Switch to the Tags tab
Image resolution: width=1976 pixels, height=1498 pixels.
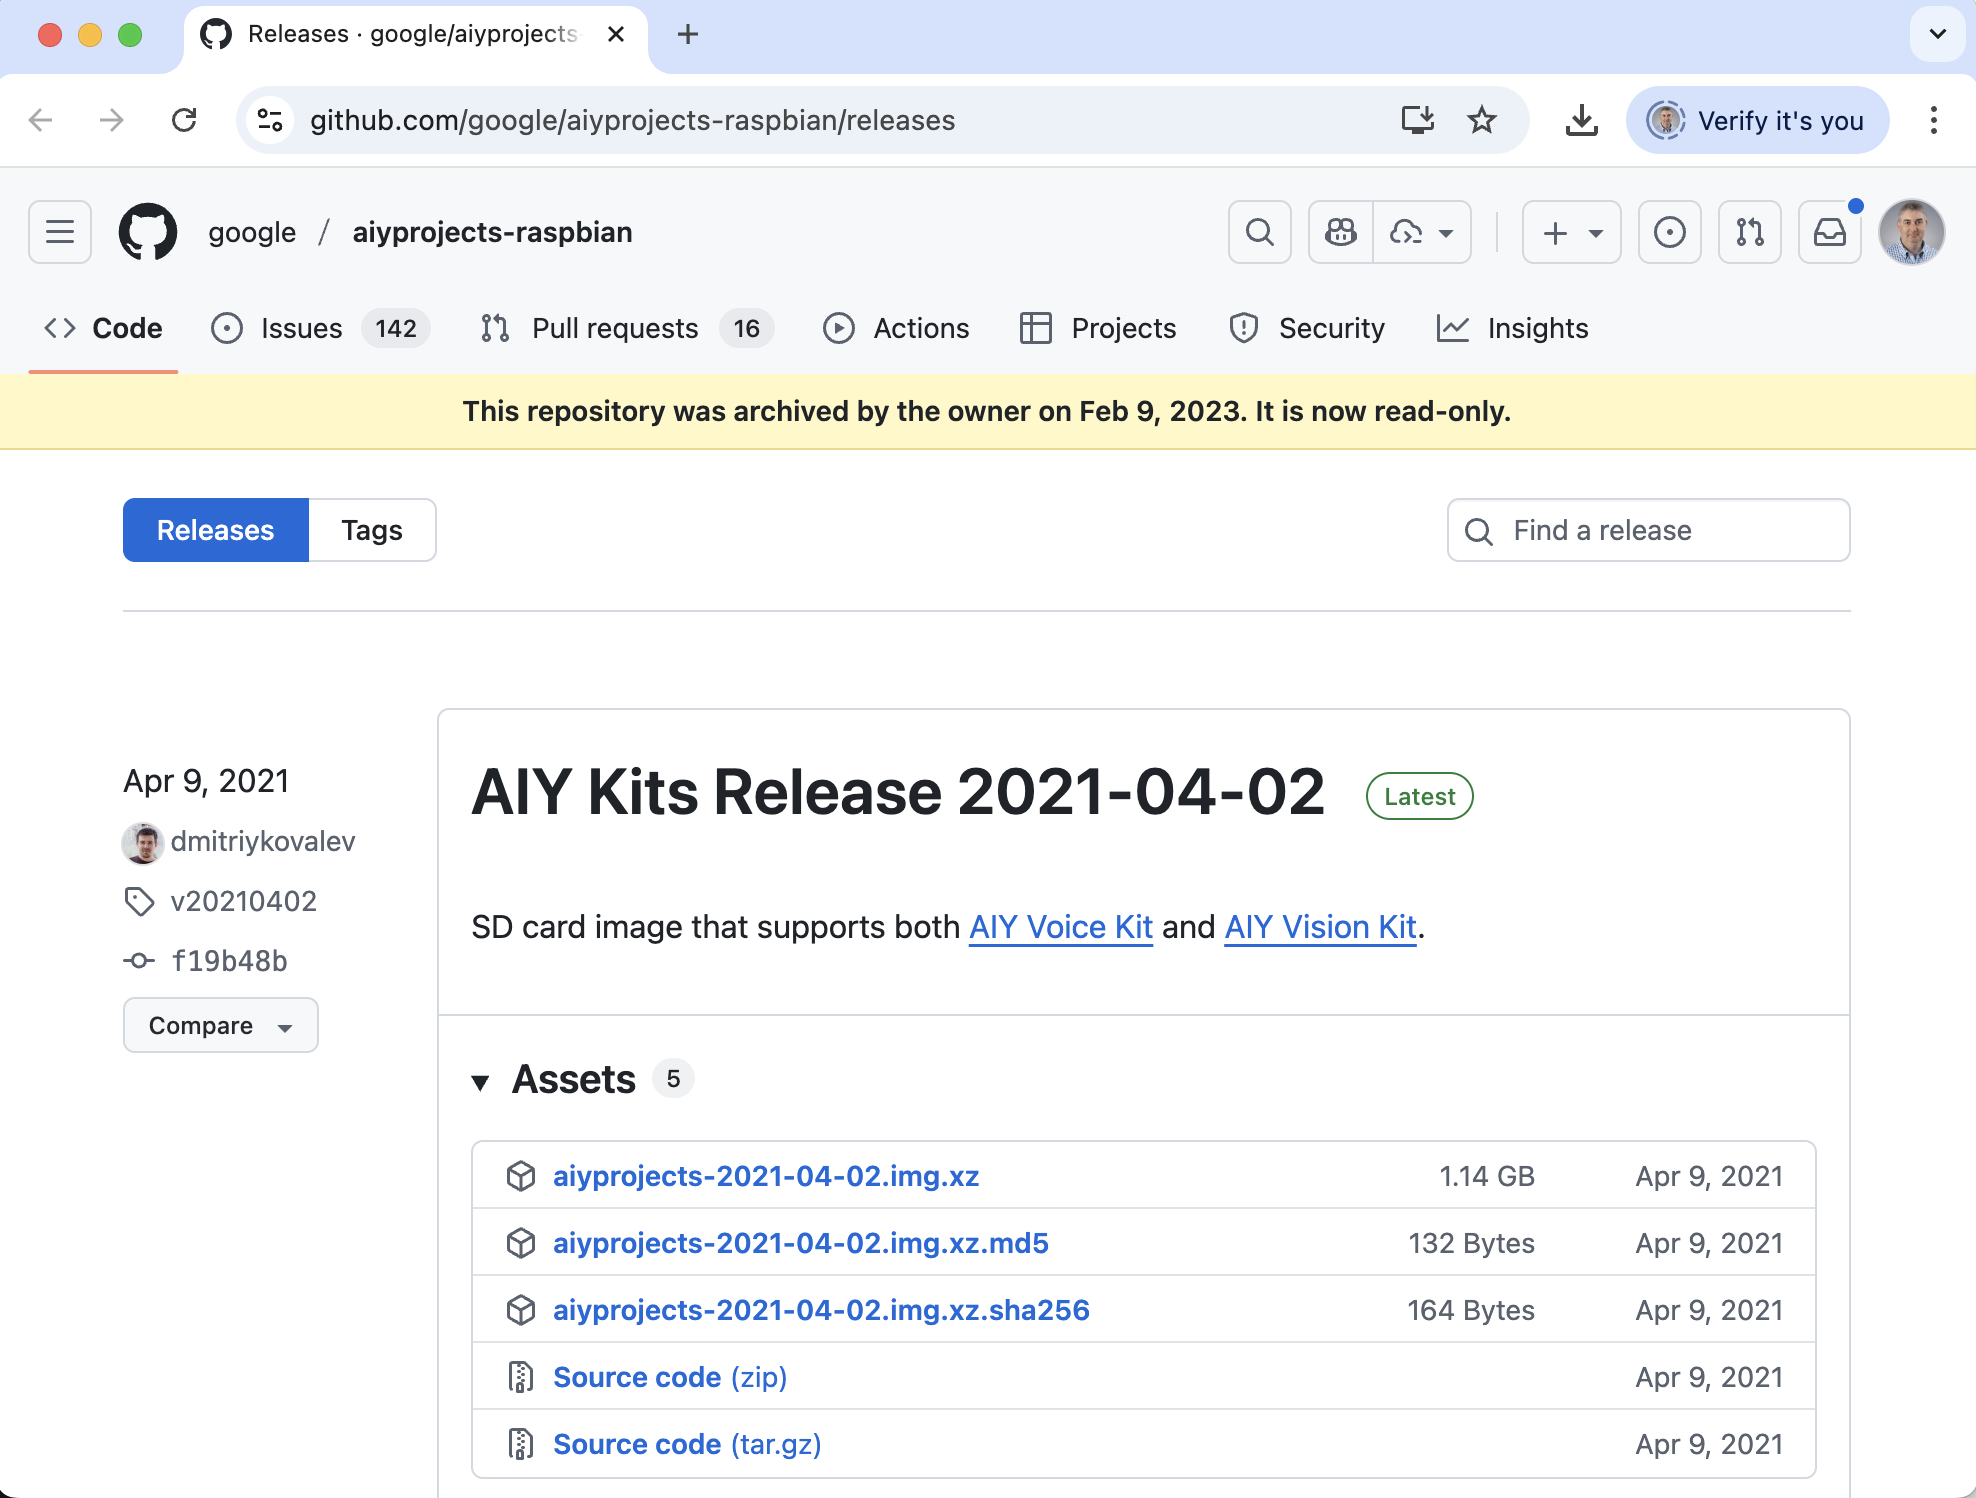(371, 530)
